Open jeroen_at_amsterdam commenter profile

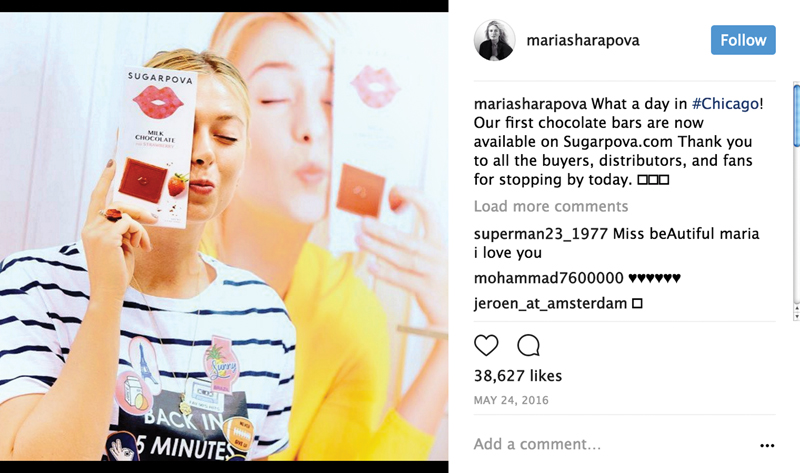550,304
